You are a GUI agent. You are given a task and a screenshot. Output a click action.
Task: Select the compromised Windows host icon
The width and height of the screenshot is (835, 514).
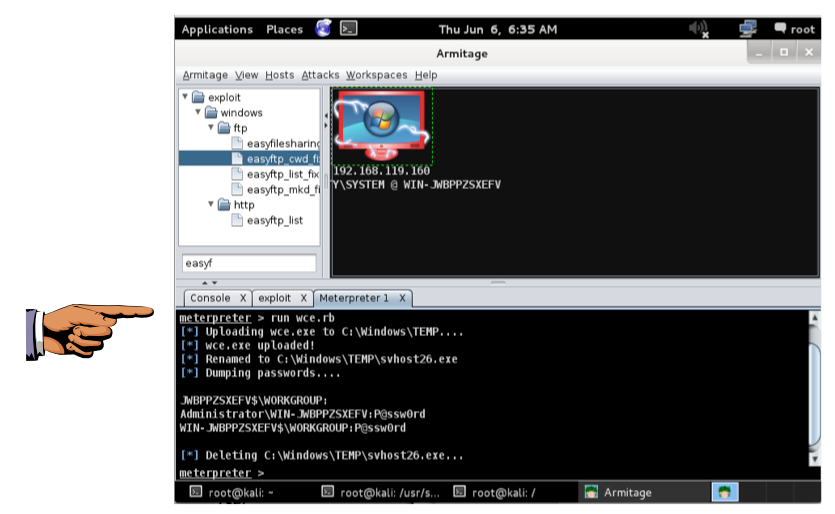[381, 126]
